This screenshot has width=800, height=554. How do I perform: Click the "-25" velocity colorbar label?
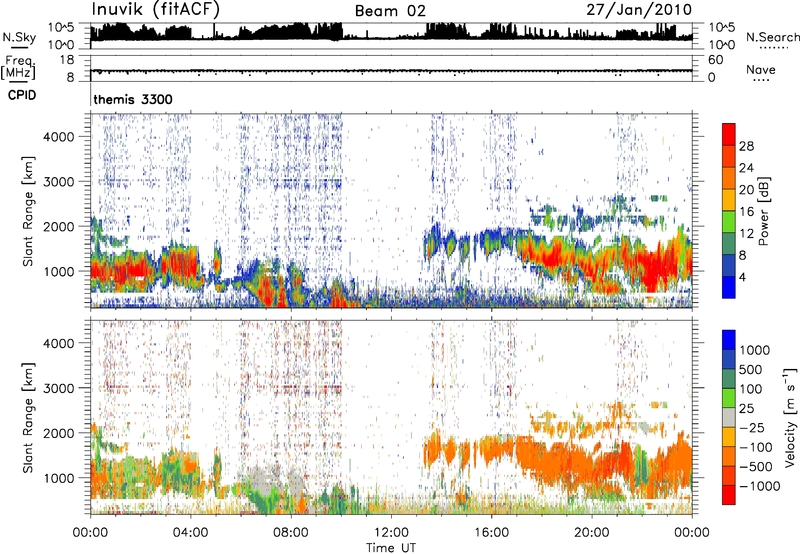point(751,428)
